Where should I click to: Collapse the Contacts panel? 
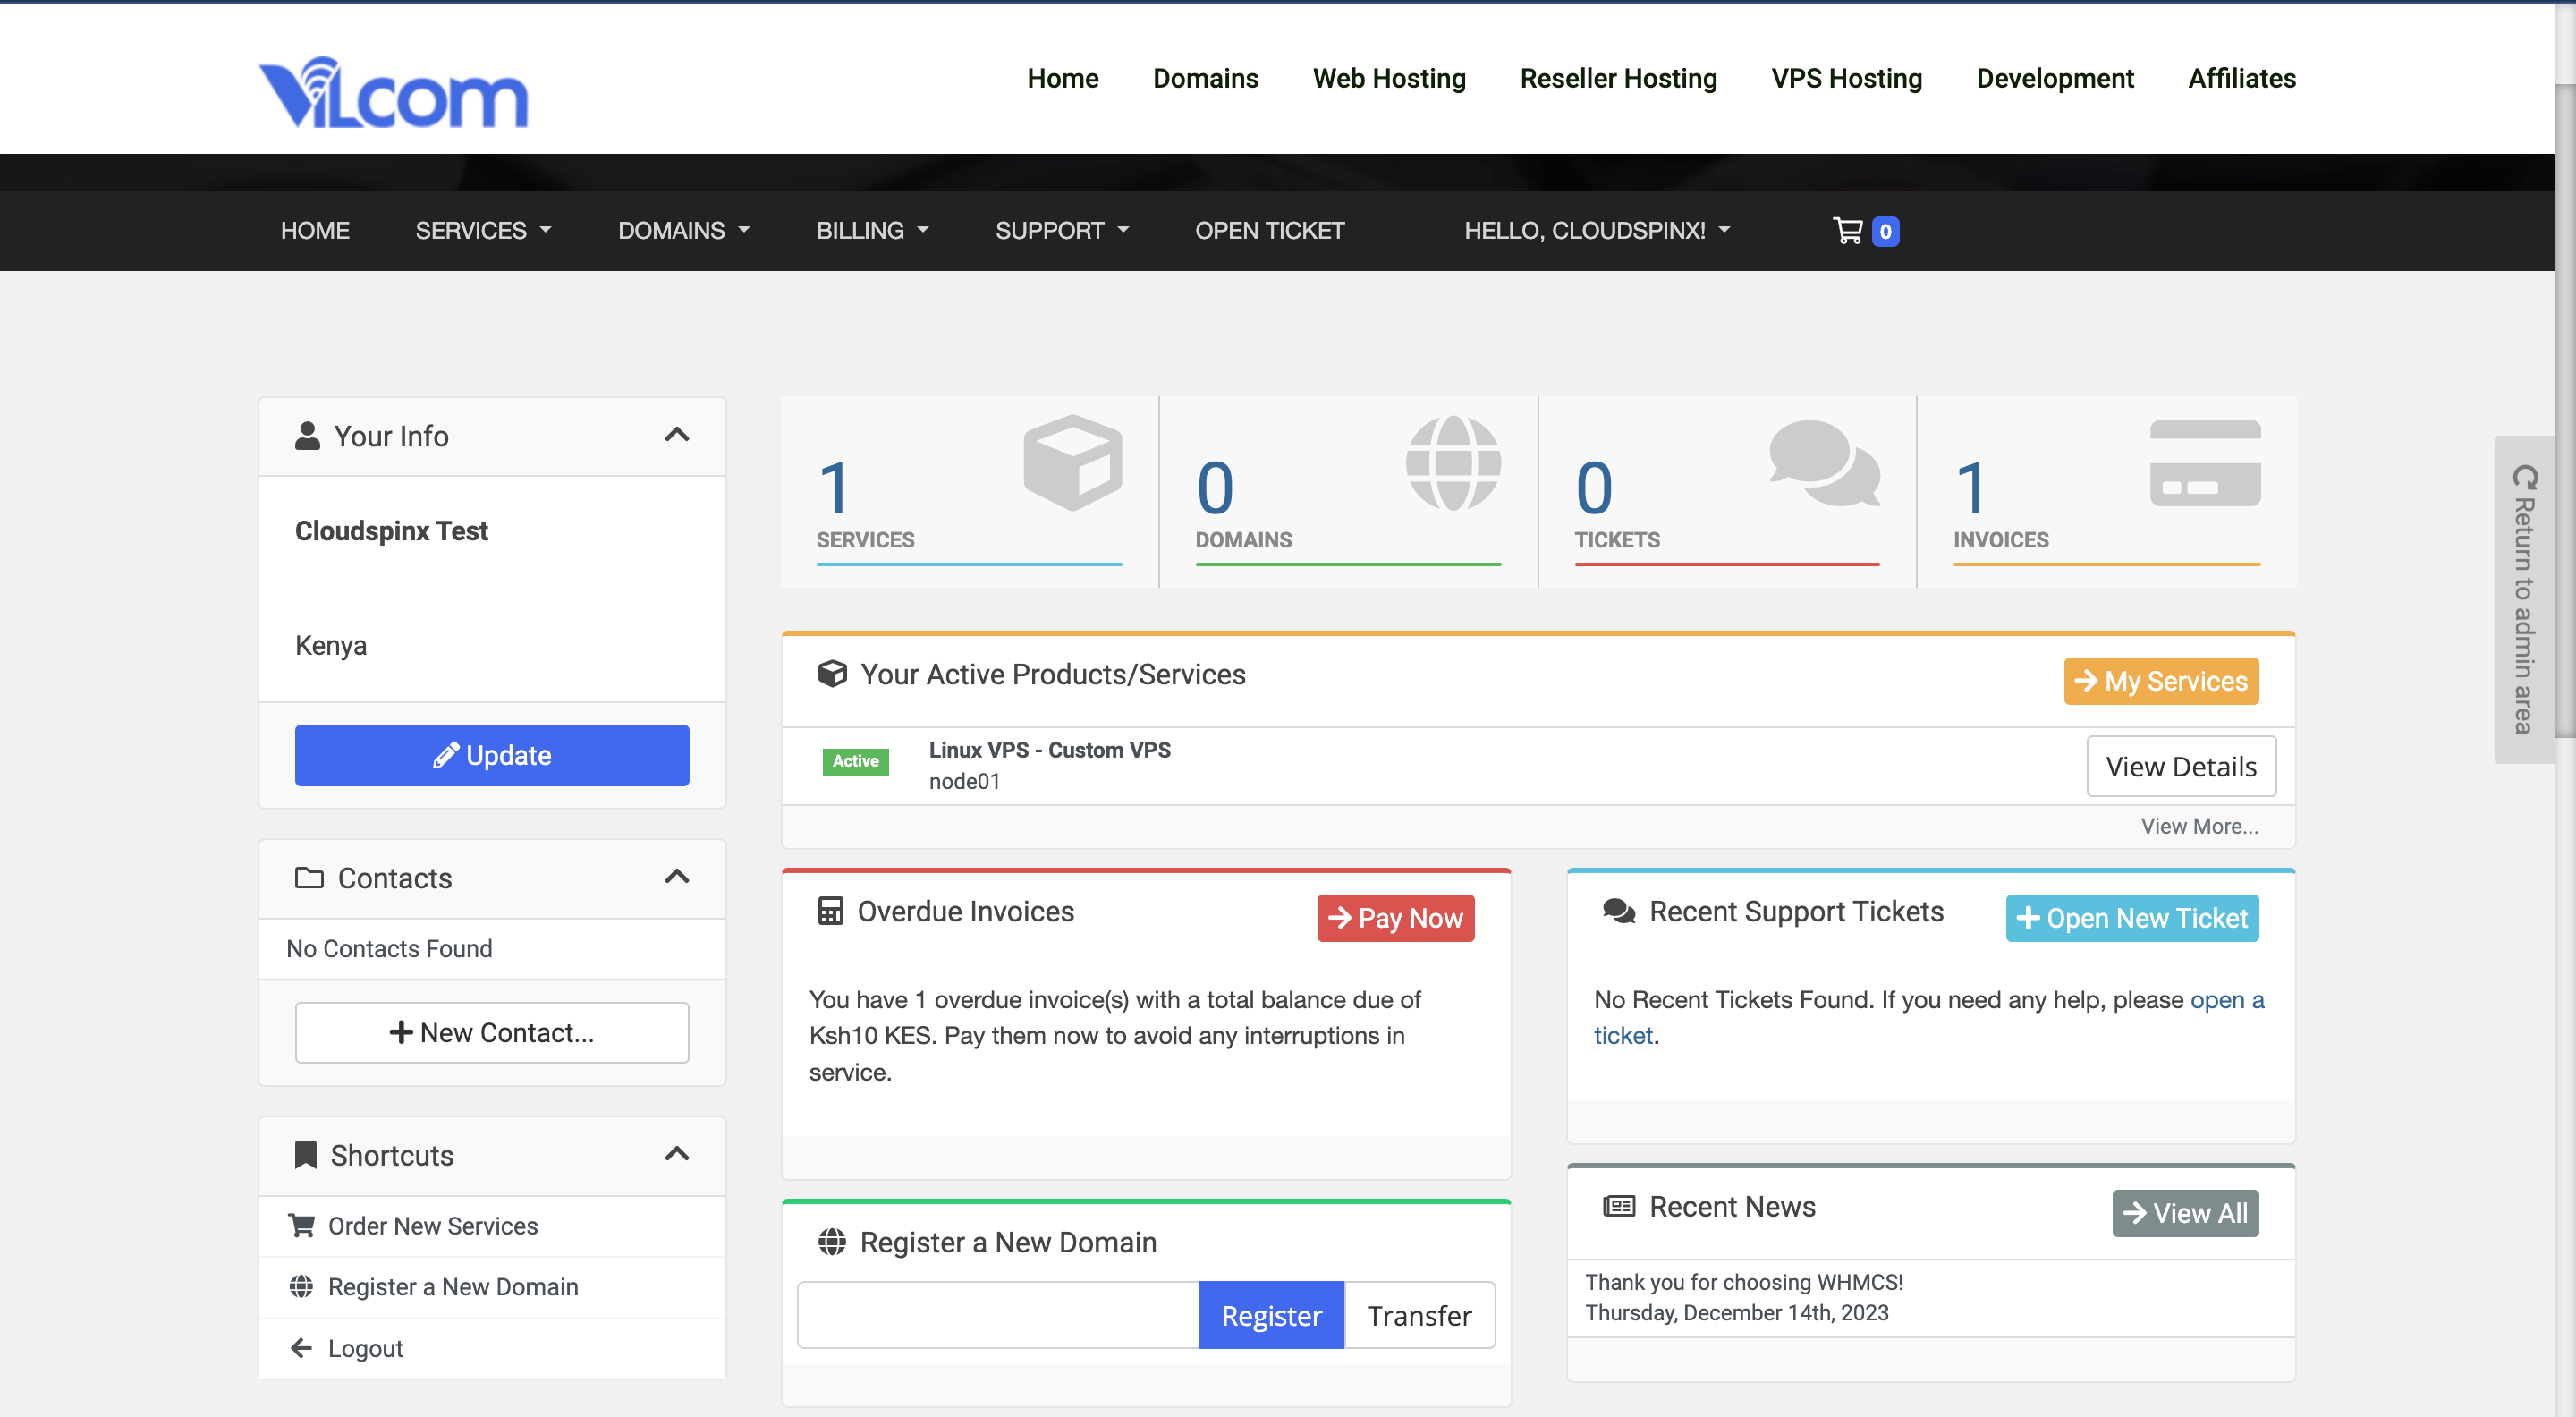click(x=677, y=877)
